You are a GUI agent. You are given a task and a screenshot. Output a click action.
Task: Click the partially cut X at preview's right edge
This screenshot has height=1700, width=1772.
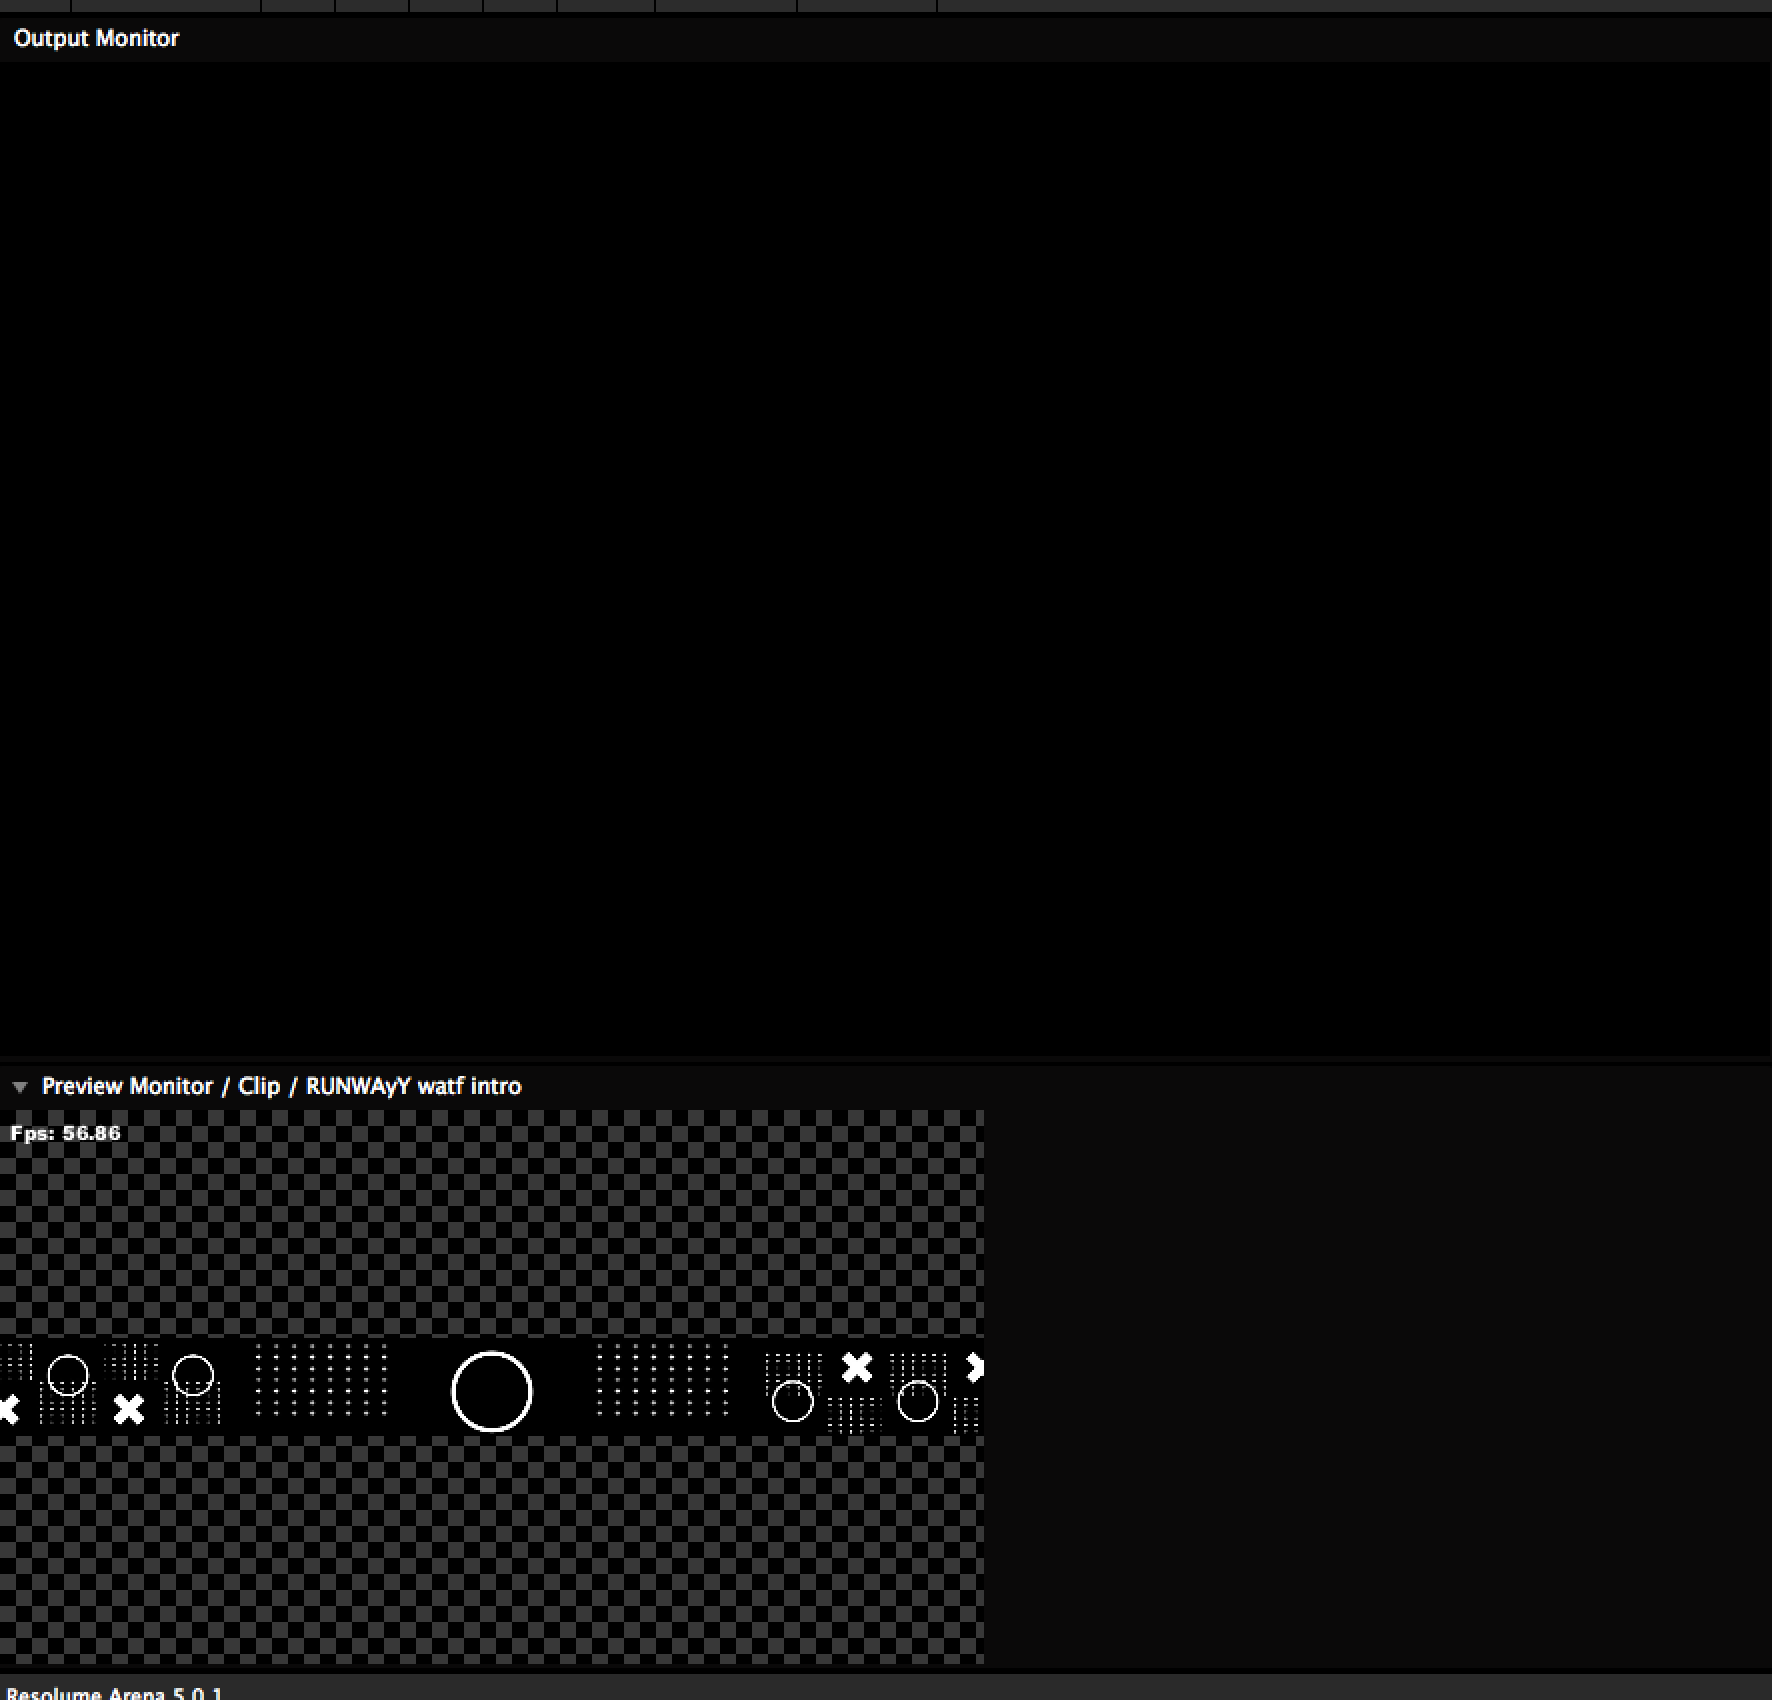pos(975,1368)
